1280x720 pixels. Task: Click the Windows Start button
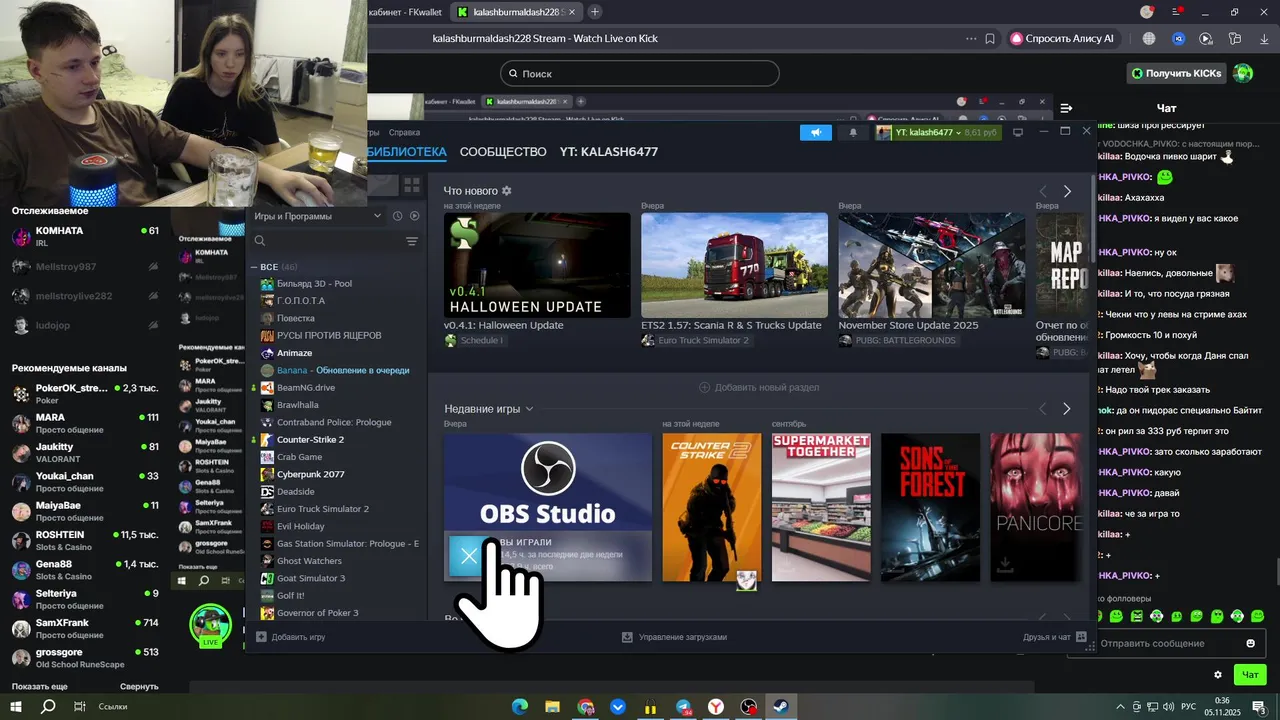click(x=16, y=707)
